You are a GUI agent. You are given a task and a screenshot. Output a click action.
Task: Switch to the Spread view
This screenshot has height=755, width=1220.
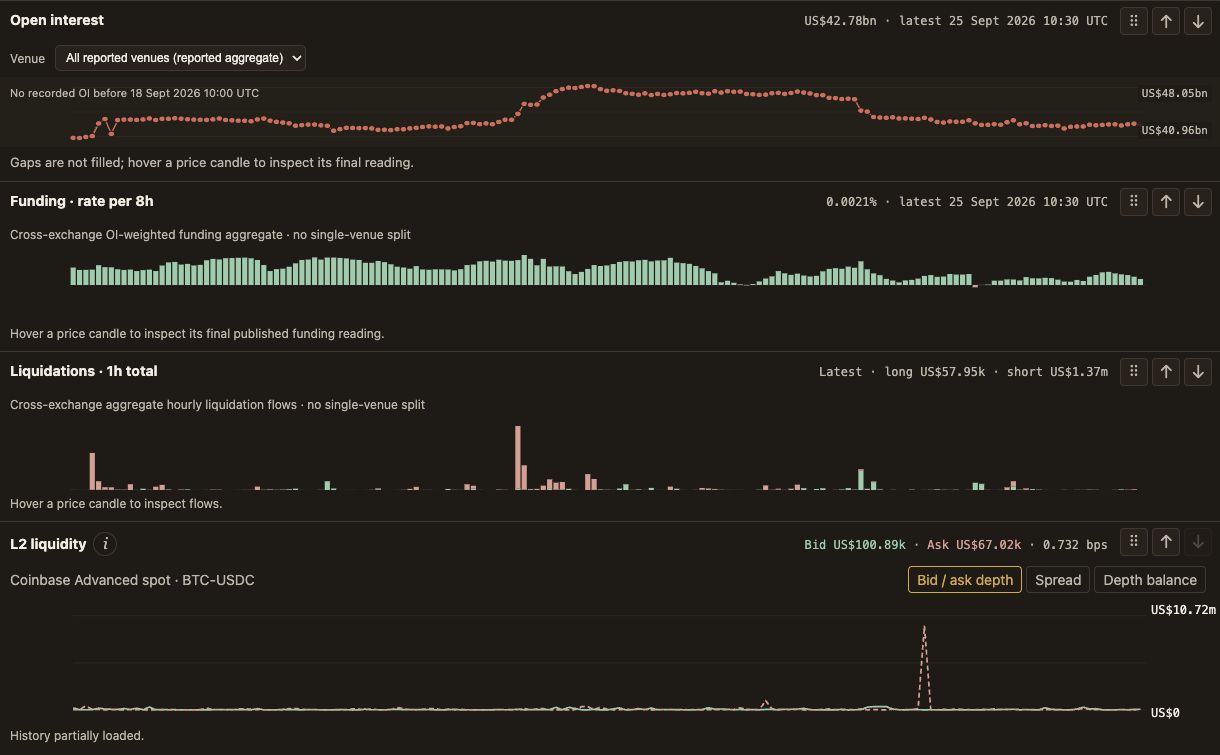click(x=1058, y=580)
